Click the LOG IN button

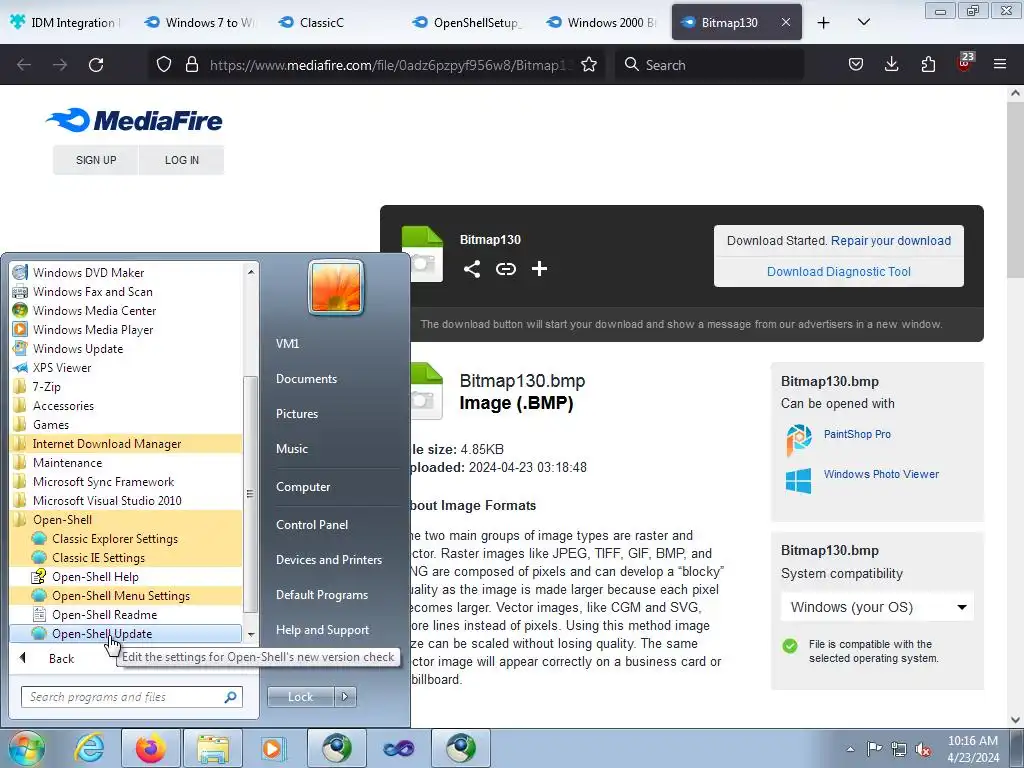pos(182,160)
